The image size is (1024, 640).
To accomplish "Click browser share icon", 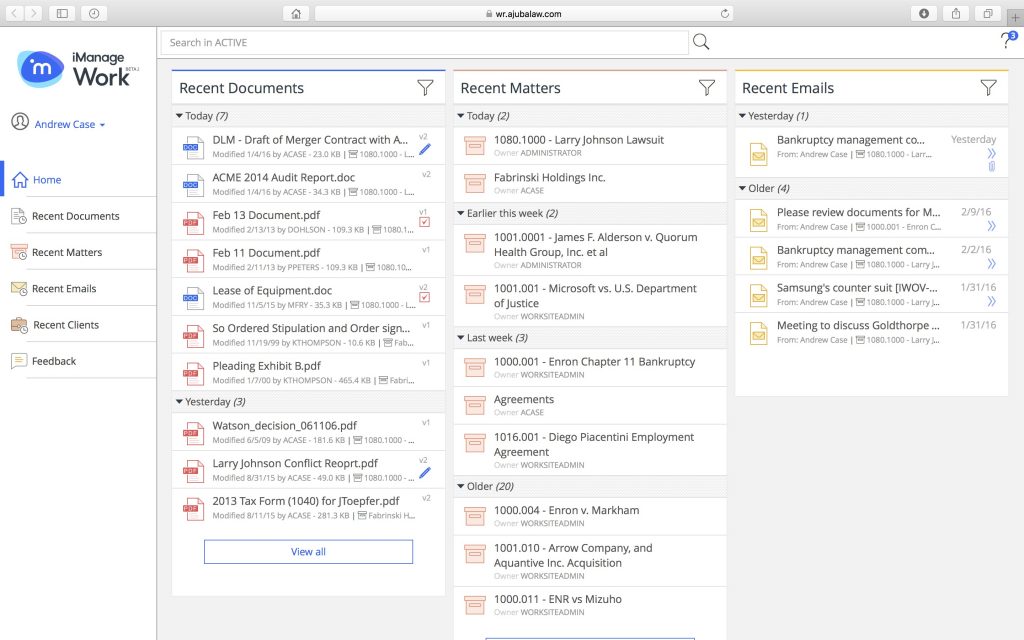I will coord(955,13).
